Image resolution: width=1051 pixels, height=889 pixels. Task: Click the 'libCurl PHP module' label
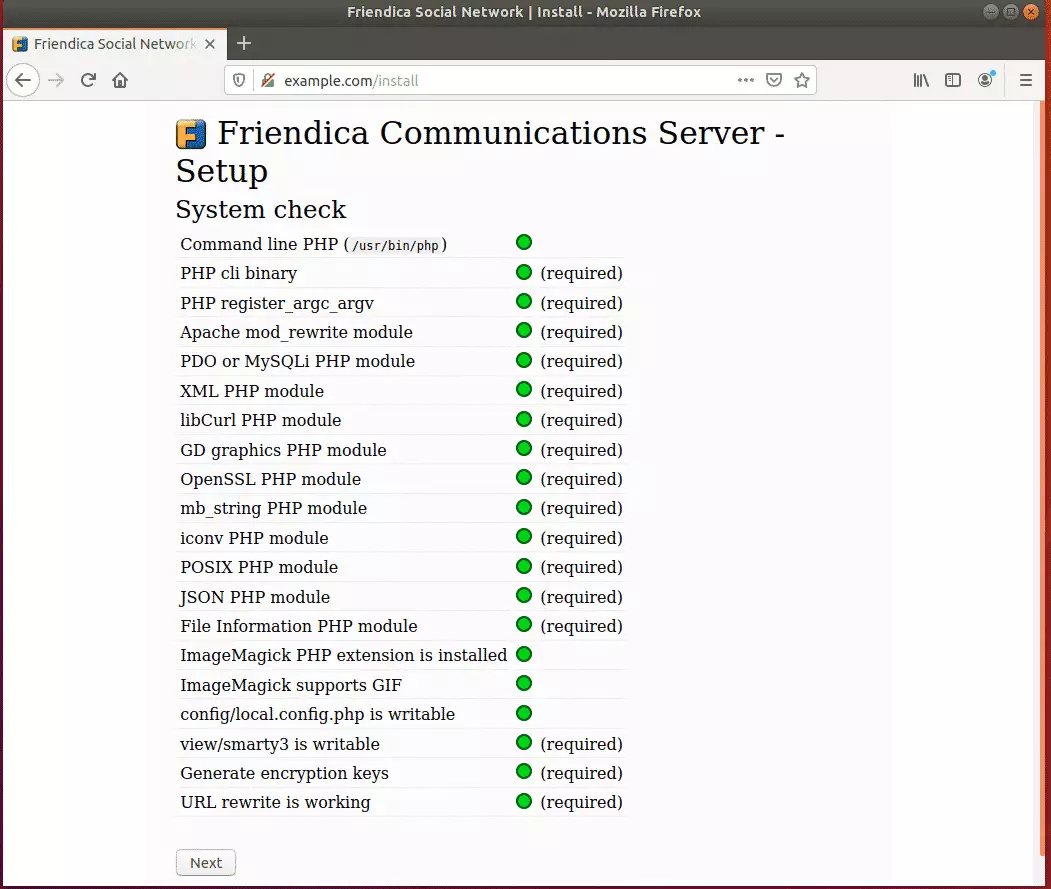[x=261, y=420]
